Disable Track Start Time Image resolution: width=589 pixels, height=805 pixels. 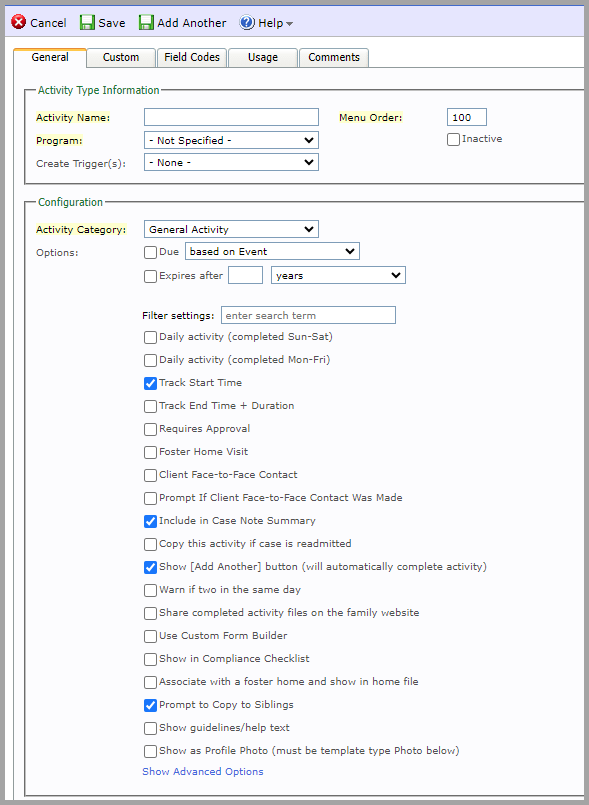point(150,382)
